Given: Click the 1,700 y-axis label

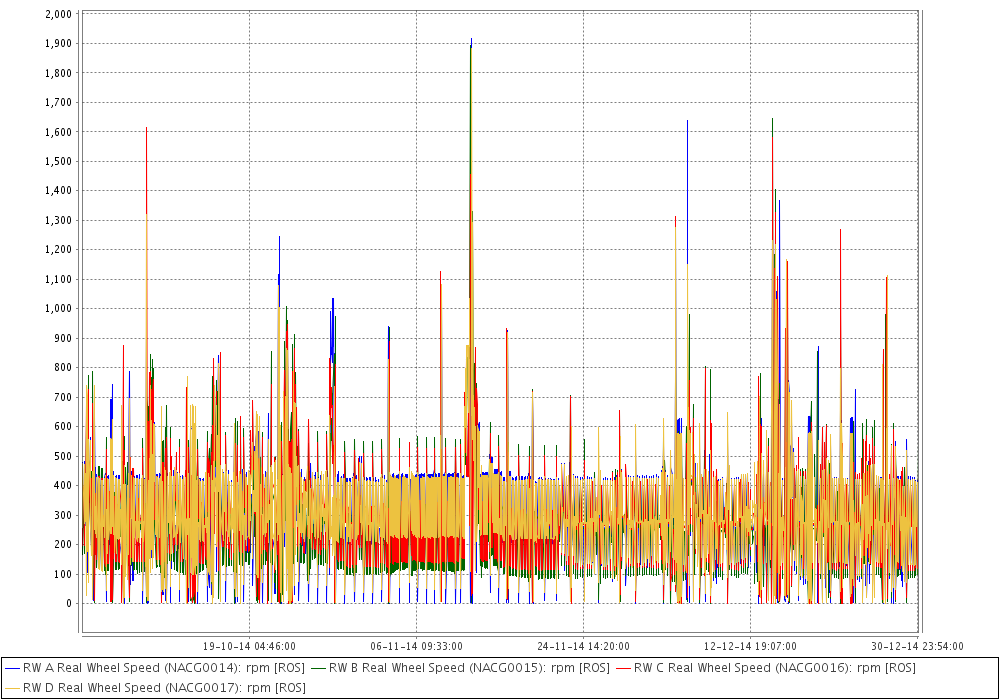Looking at the screenshot, I should pyautogui.click(x=59, y=102).
